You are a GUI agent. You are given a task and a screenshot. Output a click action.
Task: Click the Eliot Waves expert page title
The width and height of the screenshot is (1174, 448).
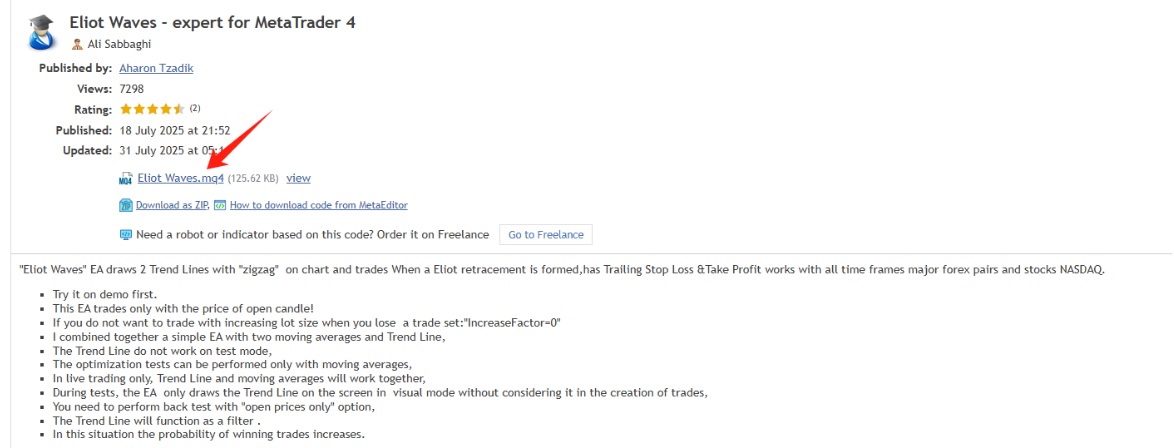click(x=213, y=22)
